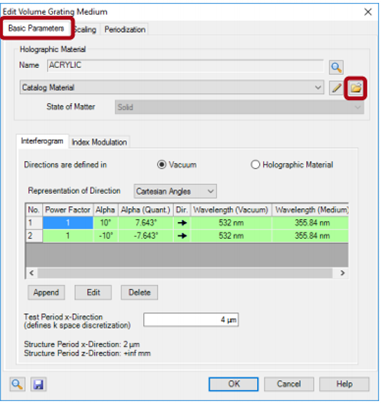The width and height of the screenshot is (384, 406).
Task: Click direction arrow in row 1
Action: tap(182, 223)
